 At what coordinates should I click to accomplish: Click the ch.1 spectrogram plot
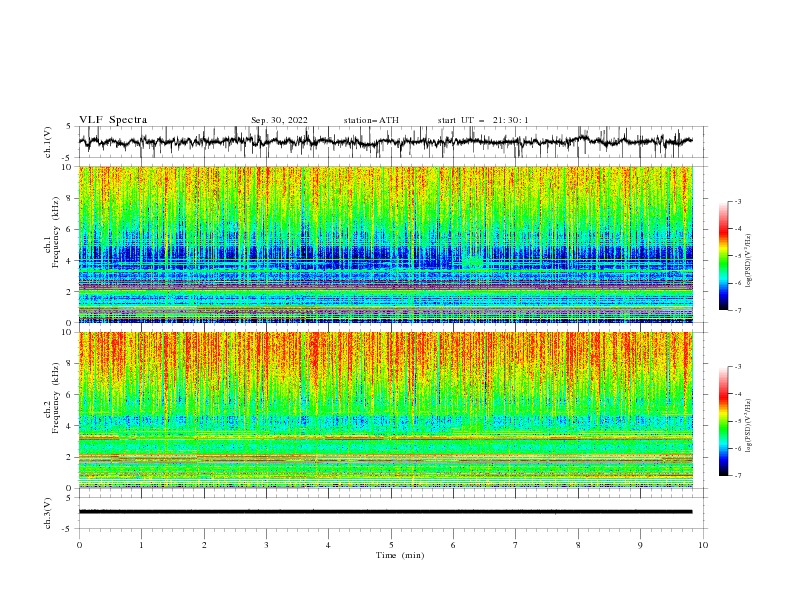coord(386,244)
